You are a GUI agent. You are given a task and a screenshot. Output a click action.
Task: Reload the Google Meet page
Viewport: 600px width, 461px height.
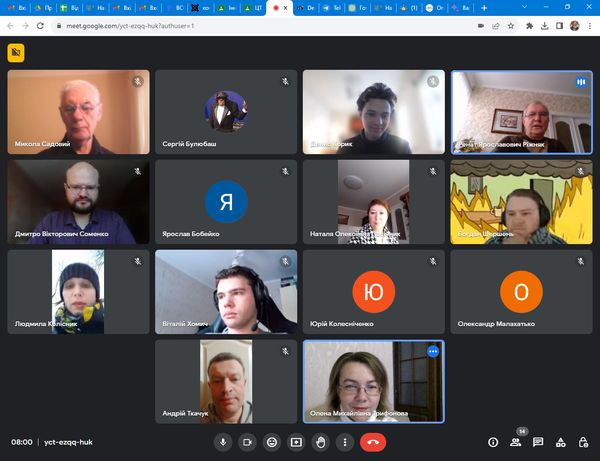click(x=46, y=25)
